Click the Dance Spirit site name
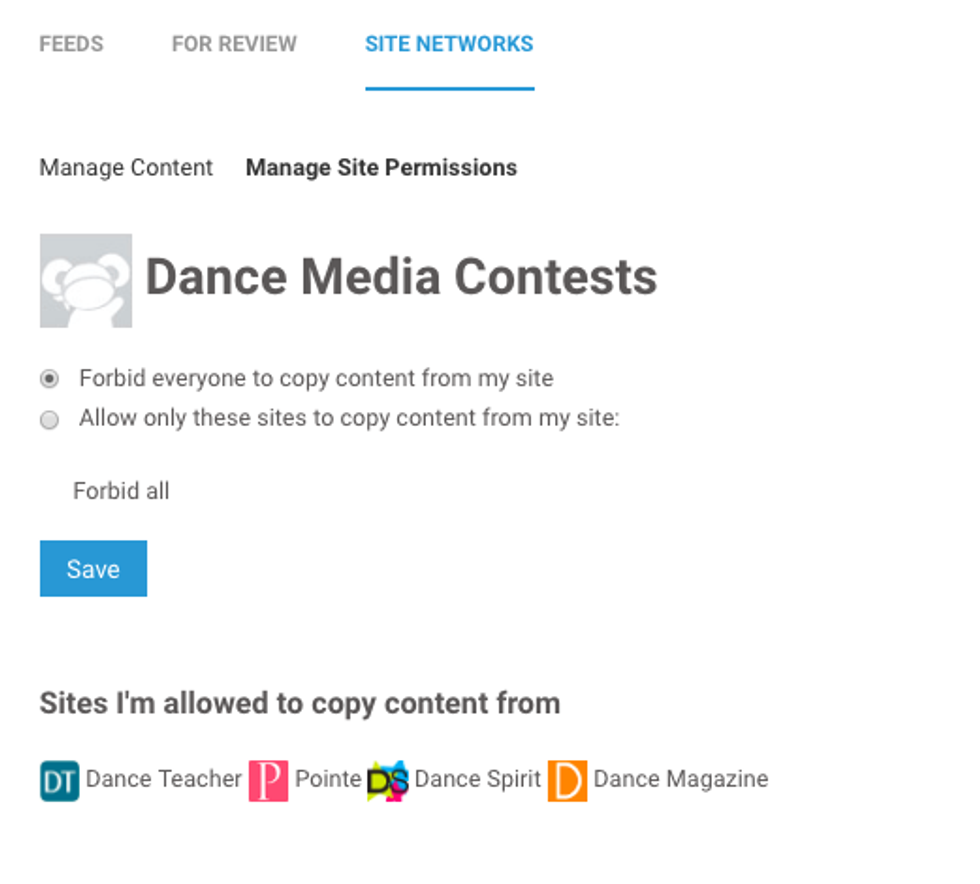Image resolution: width=980 pixels, height=884 pixels. (478, 779)
